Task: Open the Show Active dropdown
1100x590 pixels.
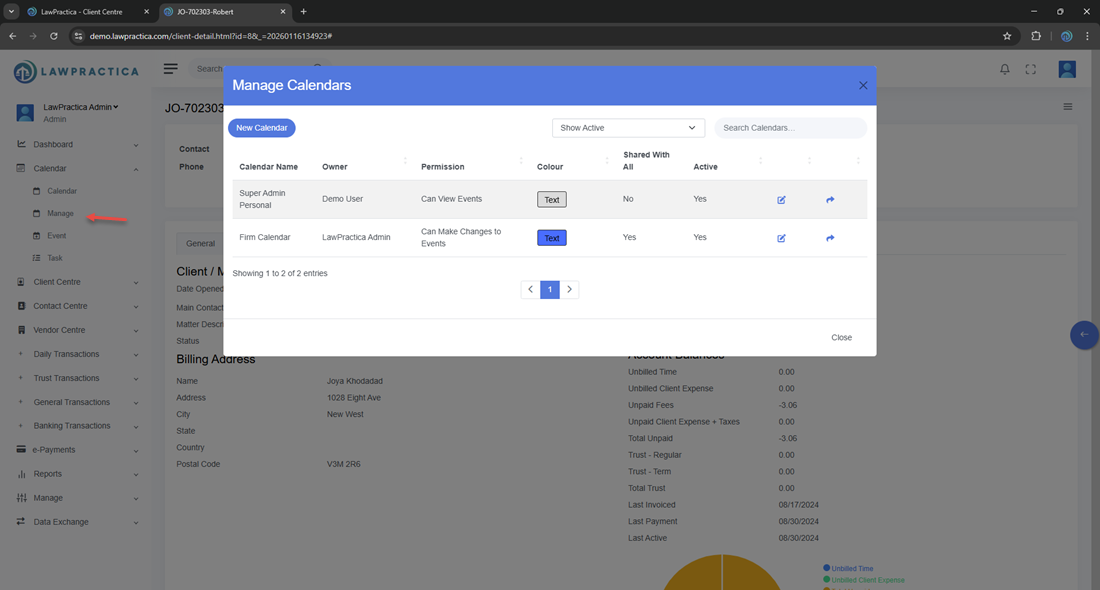Action: (628, 128)
